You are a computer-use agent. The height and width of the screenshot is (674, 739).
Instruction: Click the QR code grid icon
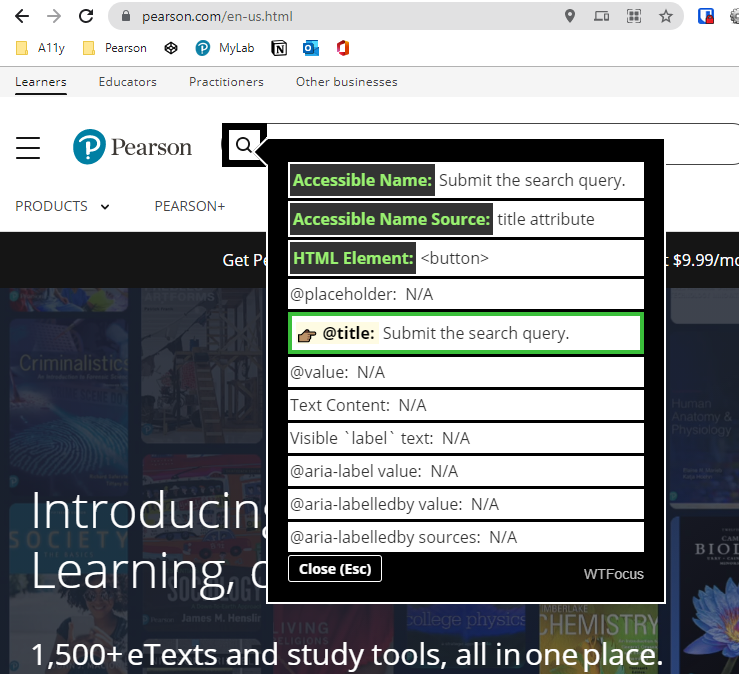(x=634, y=16)
